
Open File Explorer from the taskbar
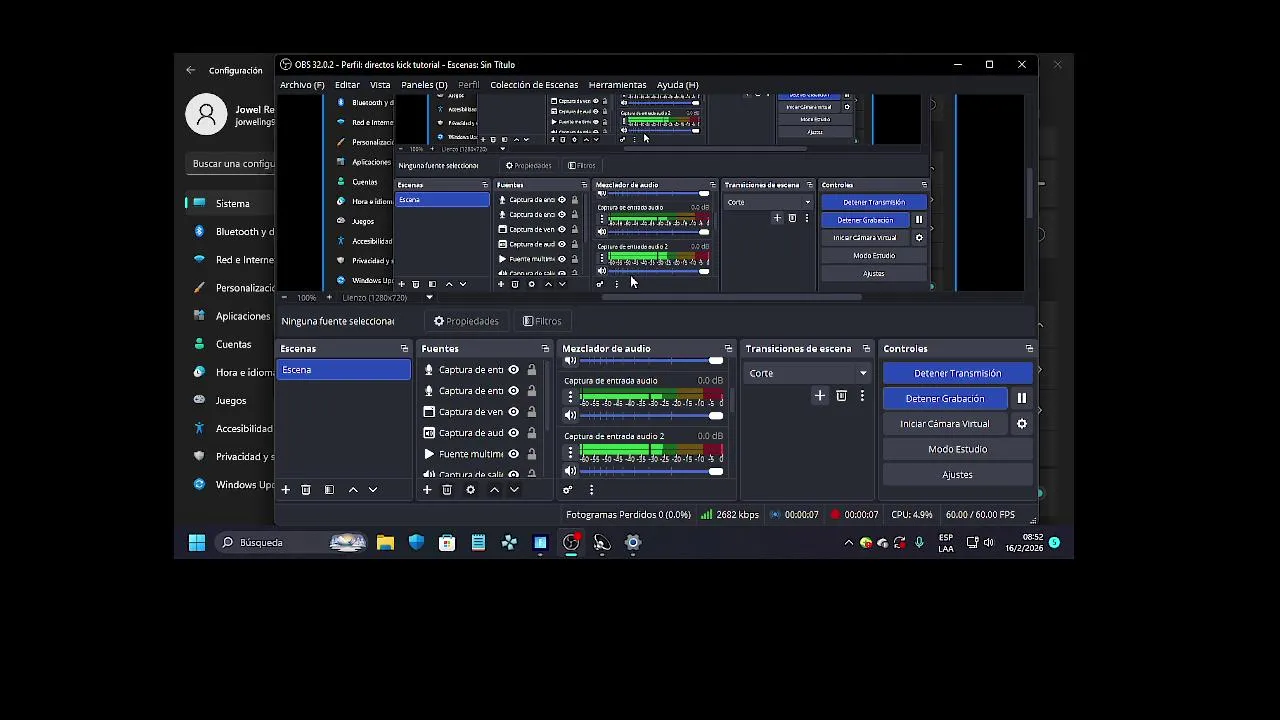click(x=385, y=542)
